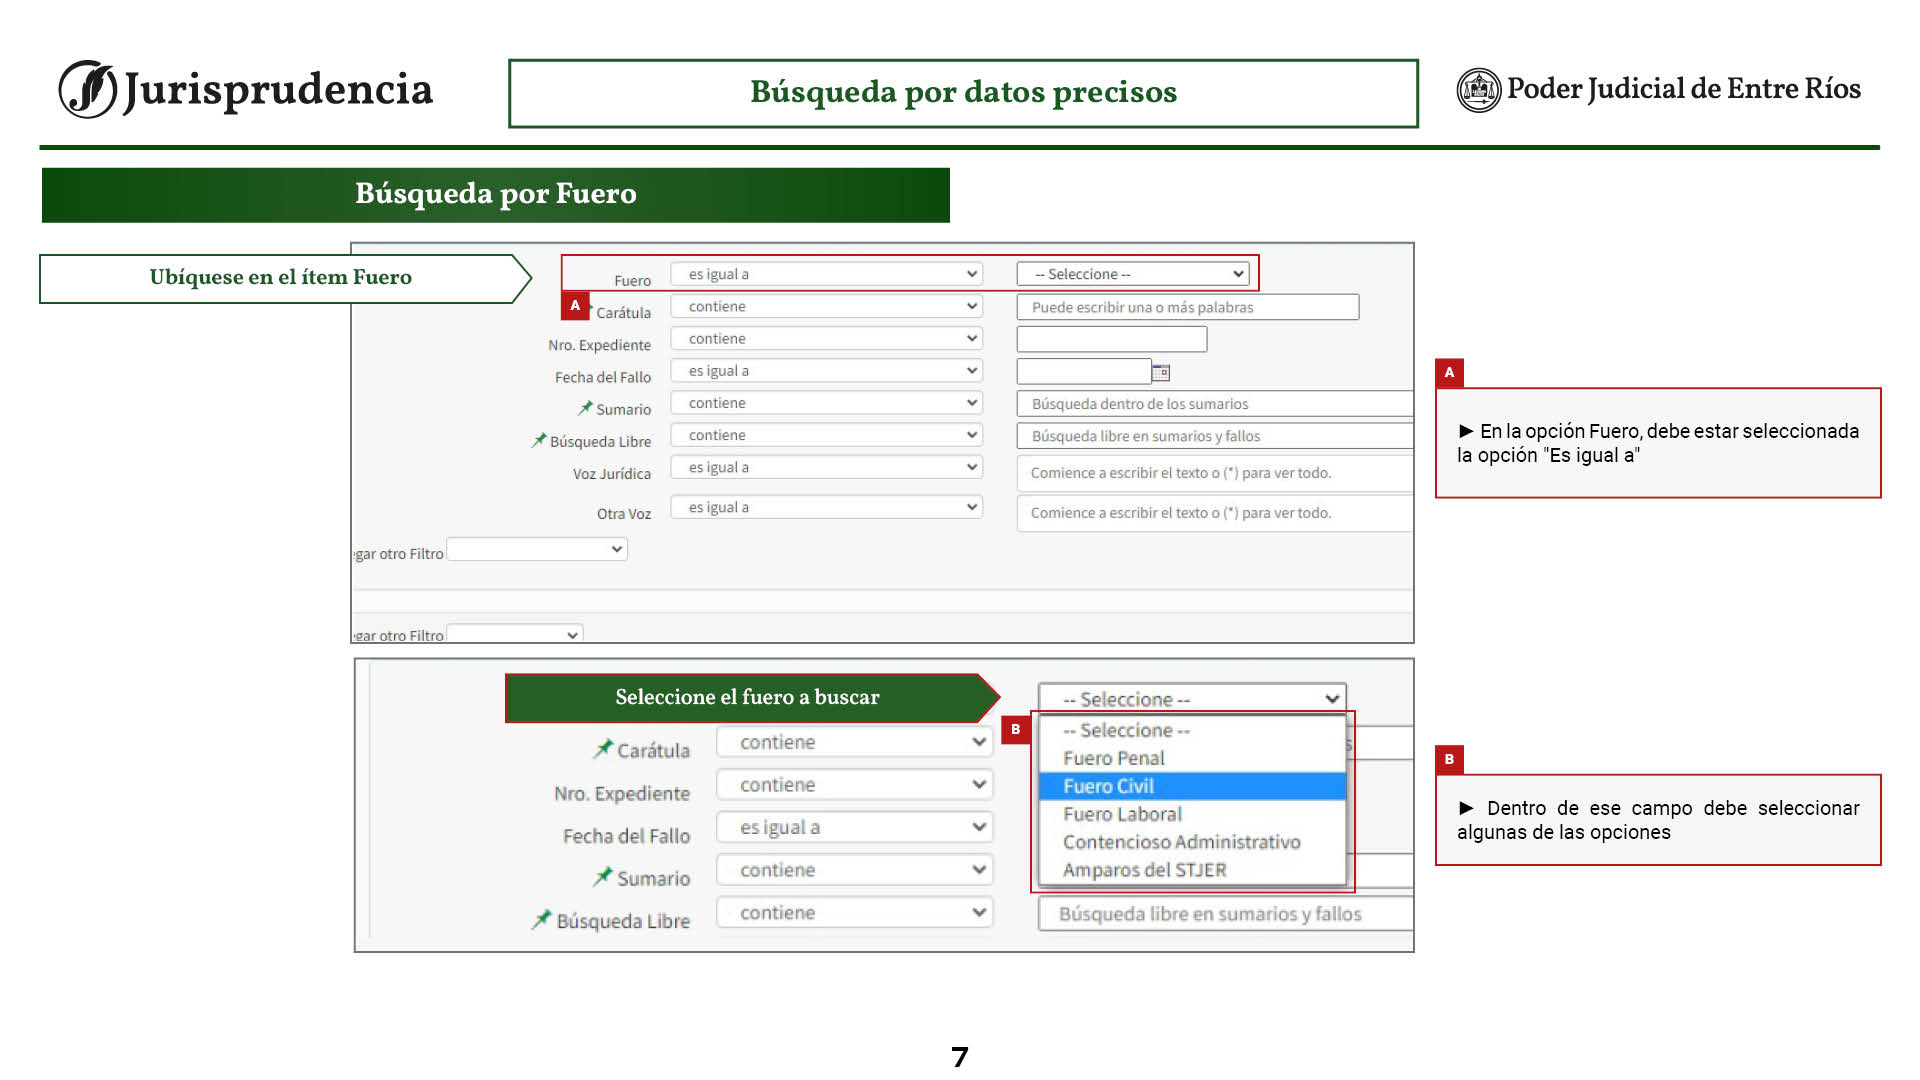Click the 'Fecha del Fallo' label in lower form
1920x1080 pixels.
[626, 837]
